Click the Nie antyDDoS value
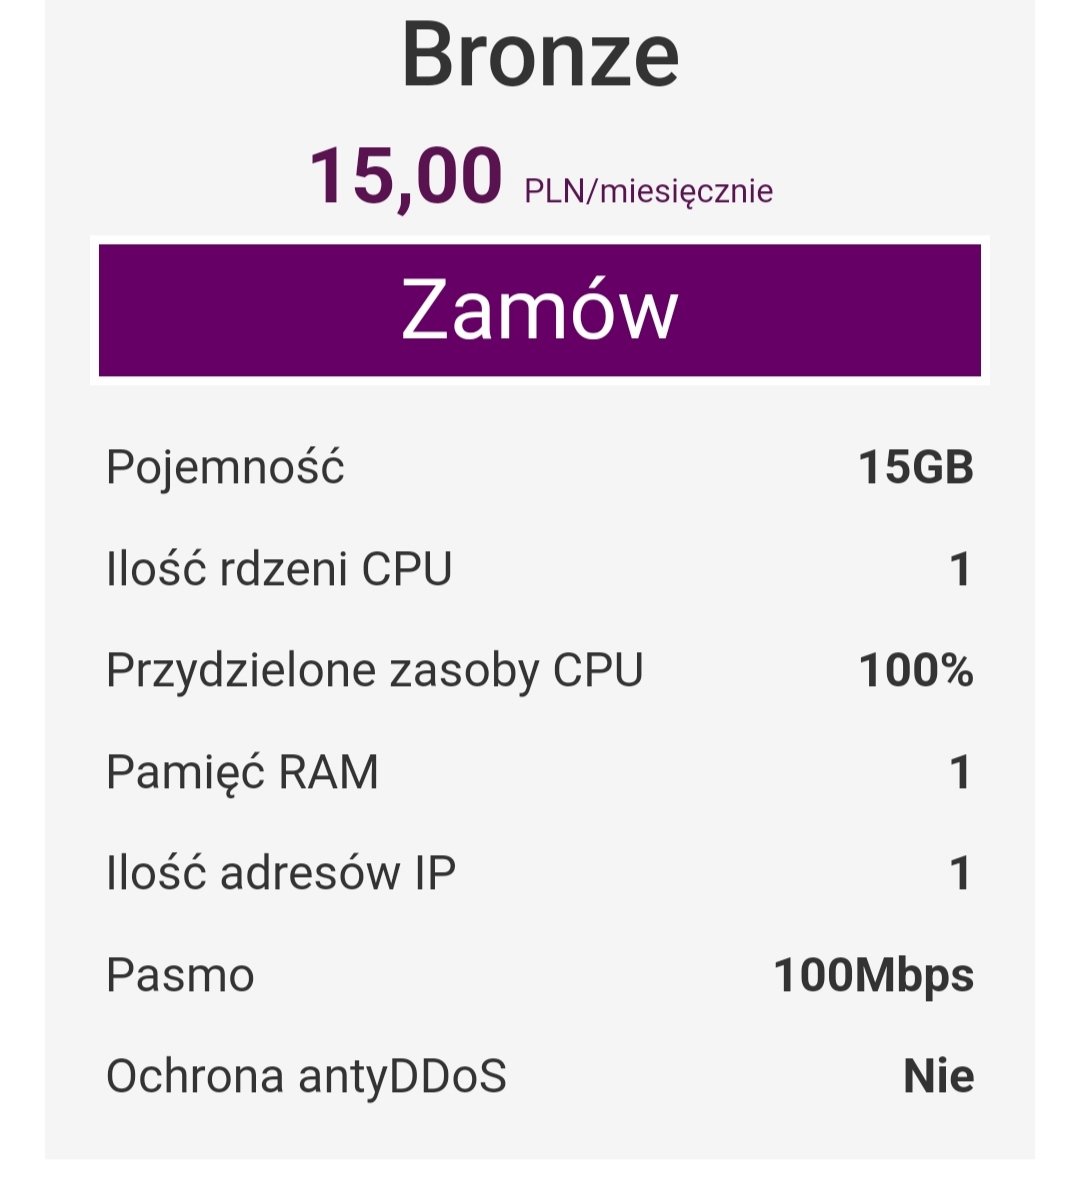The image size is (1080, 1195). point(938,1076)
